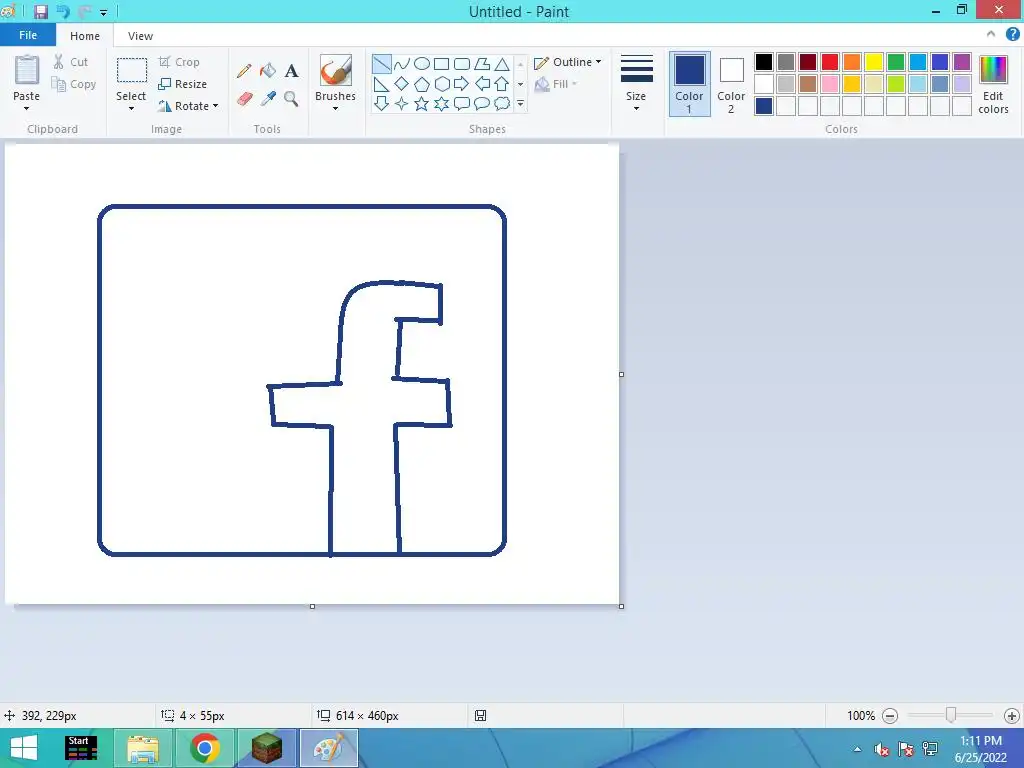Viewport: 1024px width, 768px height.
Task: Open the Windows Start button
Action: 24,748
